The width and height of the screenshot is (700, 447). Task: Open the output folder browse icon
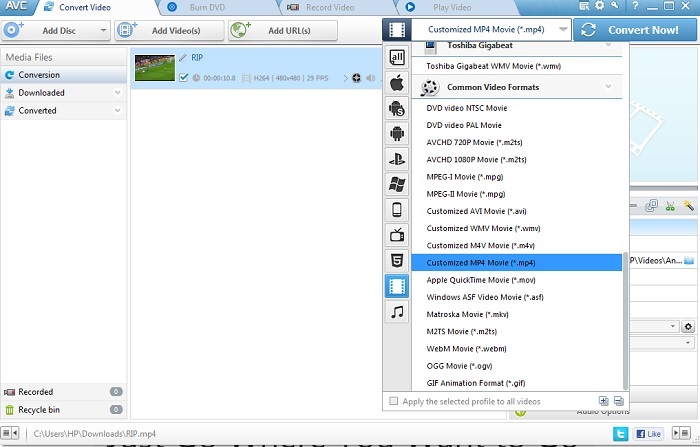point(689,260)
